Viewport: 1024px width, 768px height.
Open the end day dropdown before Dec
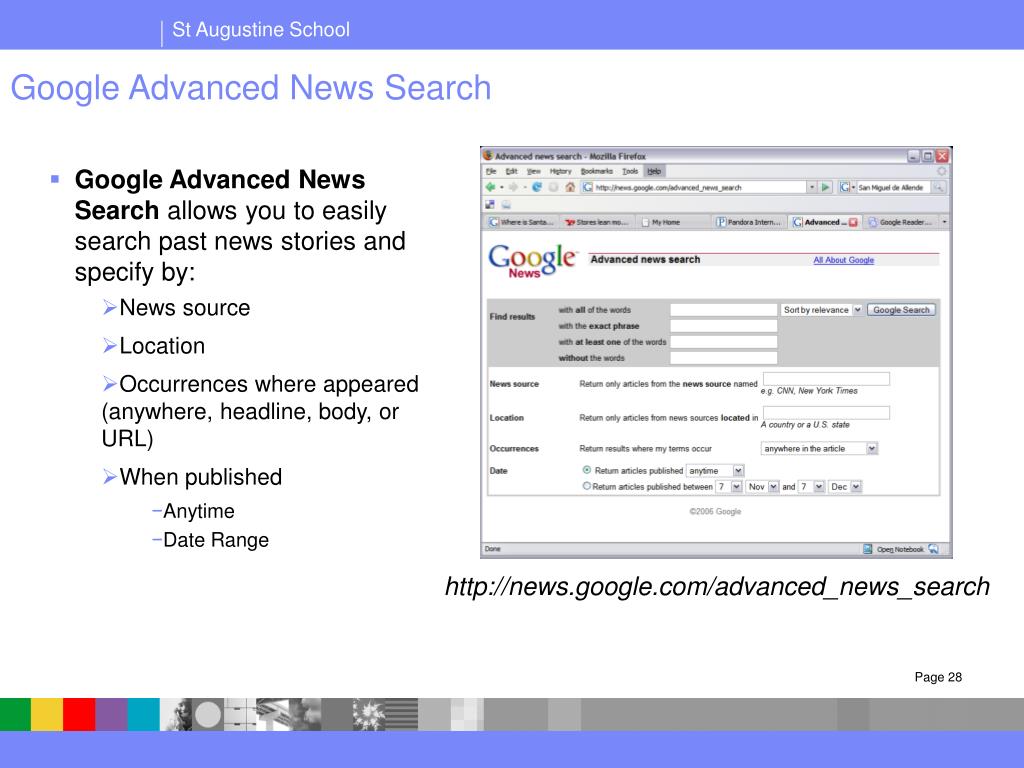coord(811,487)
